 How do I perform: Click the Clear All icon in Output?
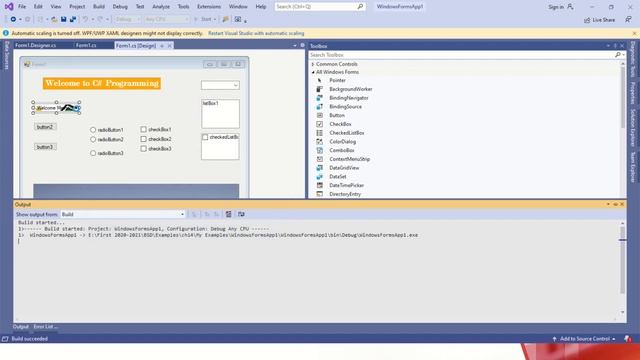tap(229, 214)
